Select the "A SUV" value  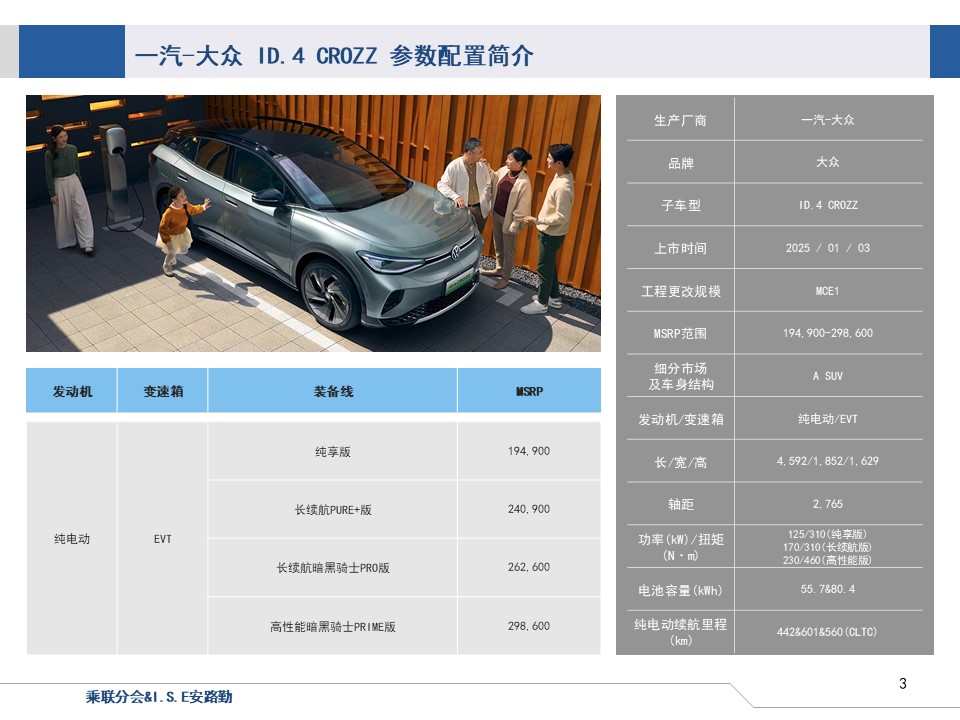pyautogui.click(x=828, y=376)
